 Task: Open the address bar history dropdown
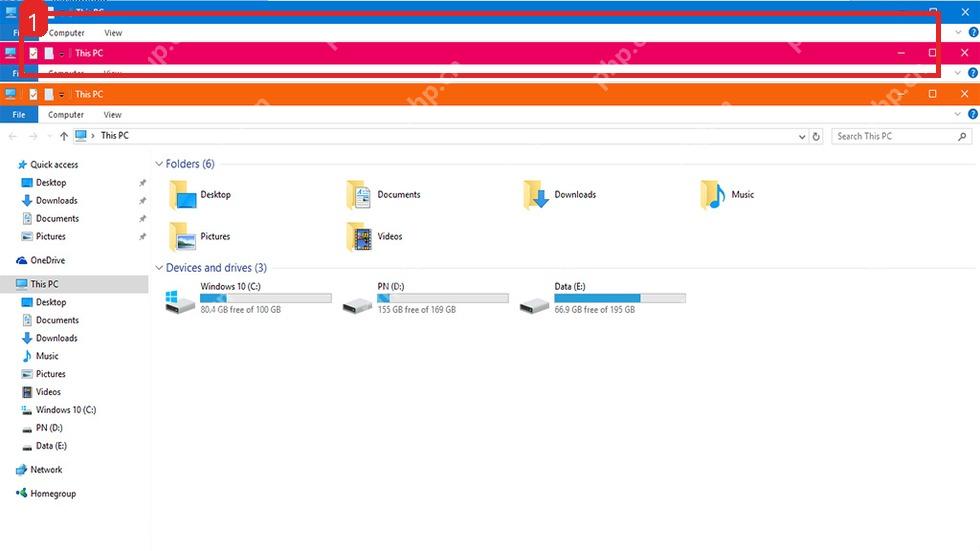[802, 136]
